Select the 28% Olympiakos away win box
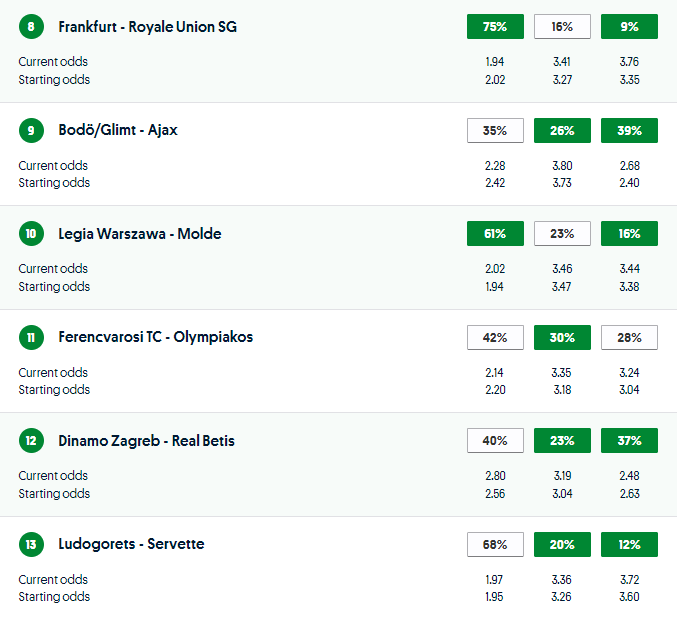Image resolution: width=677 pixels, height=617 pixels. coord(629,337)
